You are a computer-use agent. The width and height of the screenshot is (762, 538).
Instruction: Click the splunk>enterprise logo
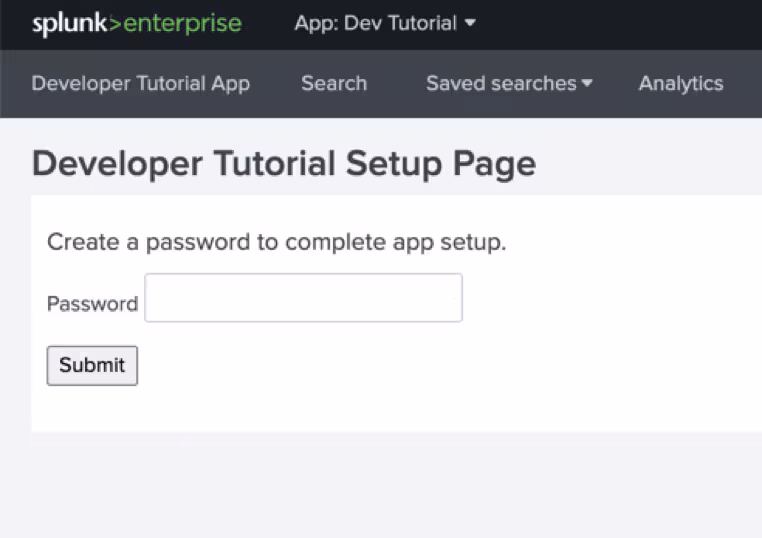(136, 24)
